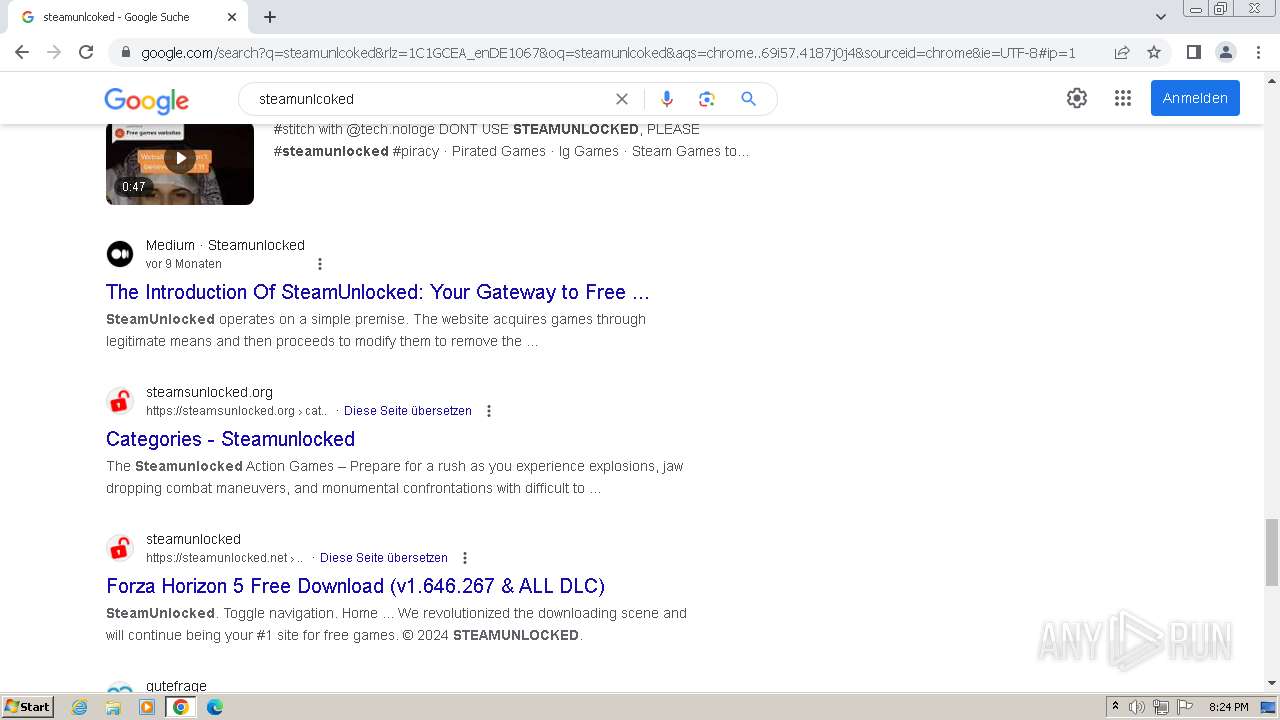The image size is (1280, 720).
Task: Click the browser forward arrow
Action: (x=54, y=52)
